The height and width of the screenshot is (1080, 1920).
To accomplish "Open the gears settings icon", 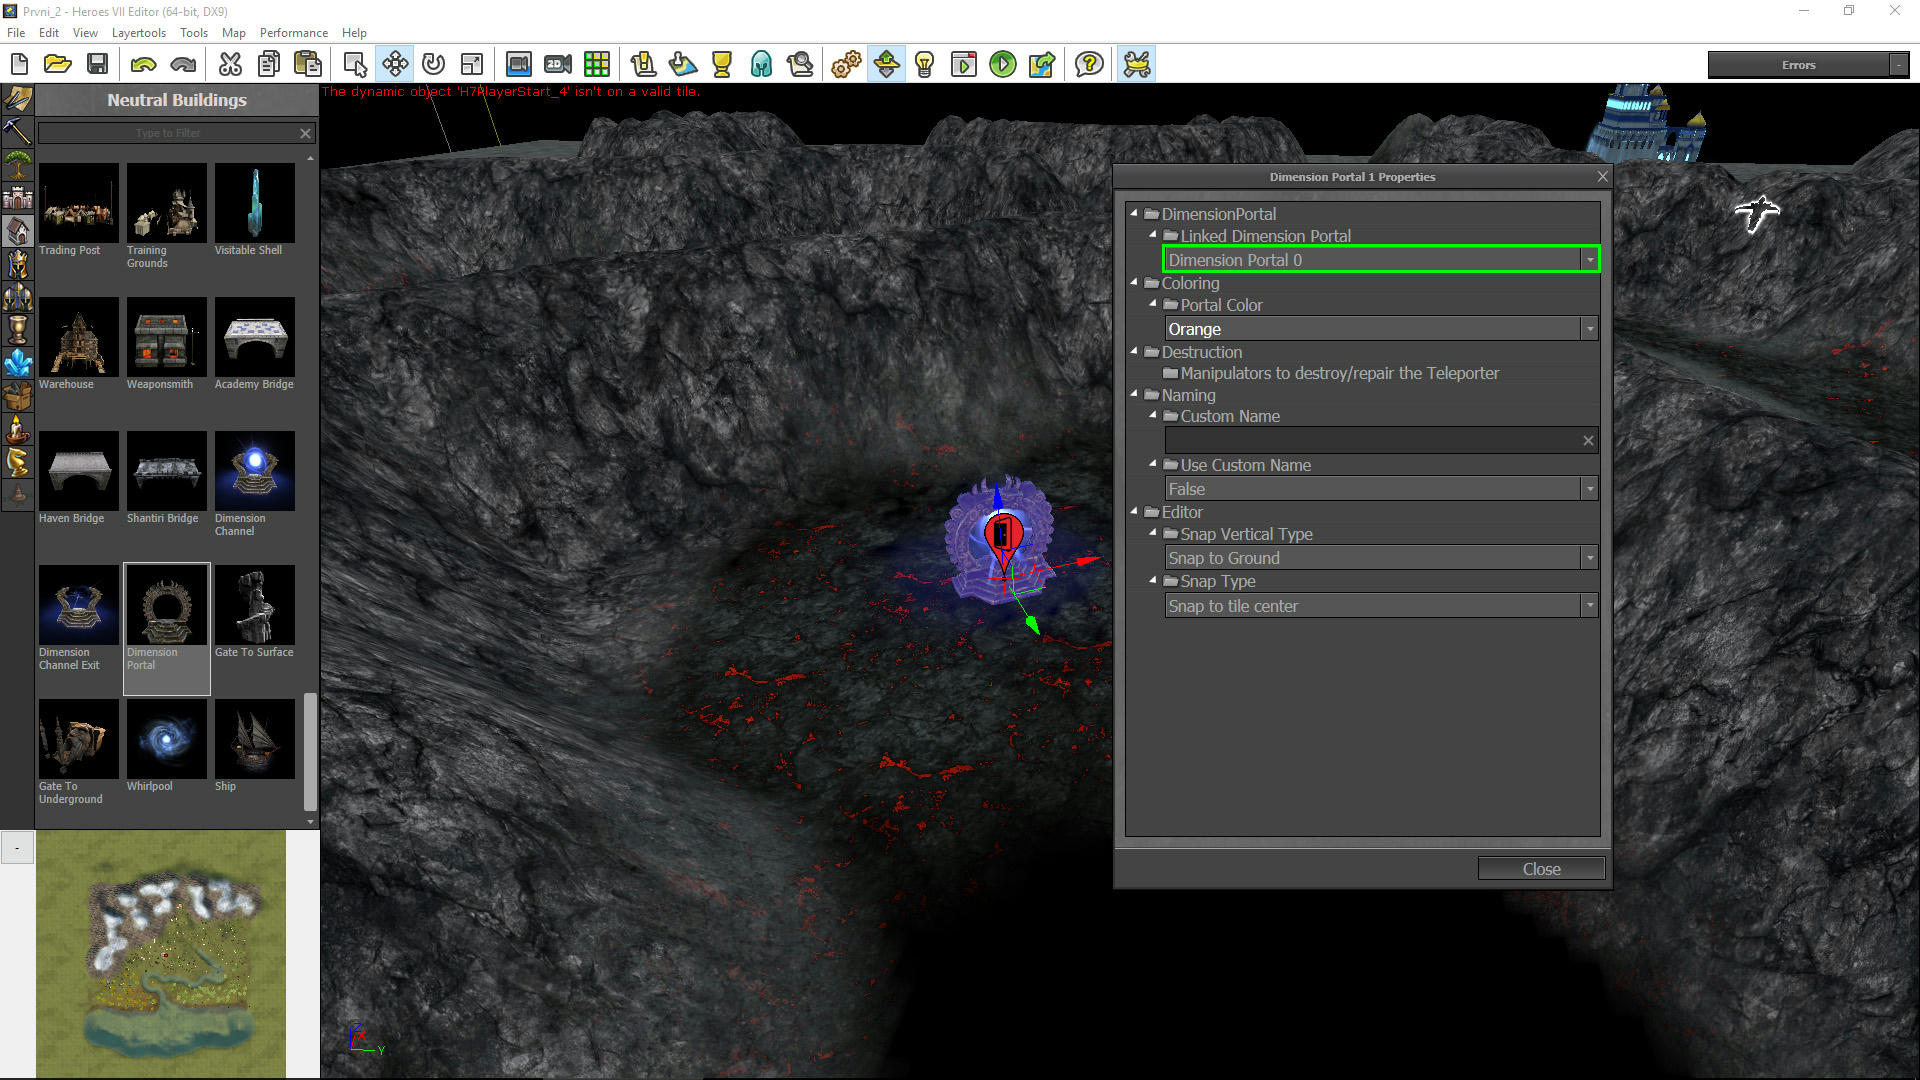I will (x=847, y=65).
